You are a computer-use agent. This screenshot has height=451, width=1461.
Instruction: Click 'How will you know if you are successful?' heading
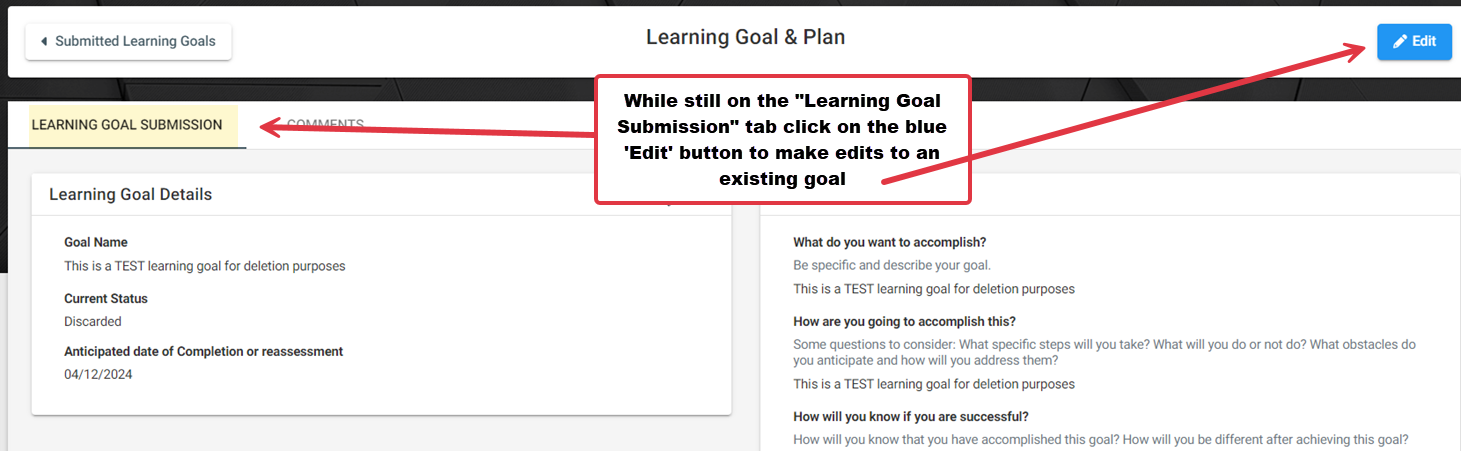(x=911, y=416)
